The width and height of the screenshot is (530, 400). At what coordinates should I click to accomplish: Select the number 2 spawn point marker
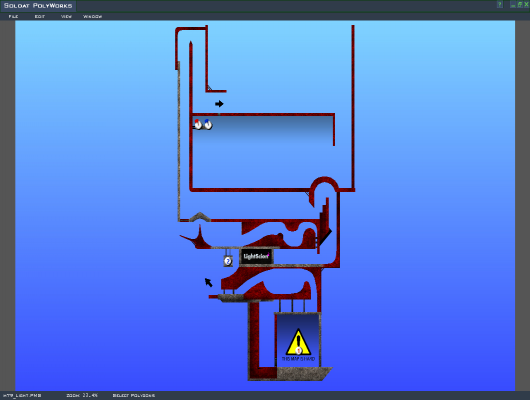228,261
